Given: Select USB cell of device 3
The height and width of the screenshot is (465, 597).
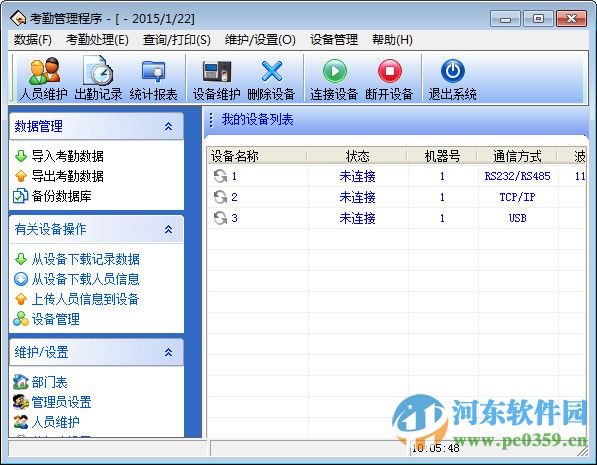Looking at the screenshot, I should click(517, 218).
